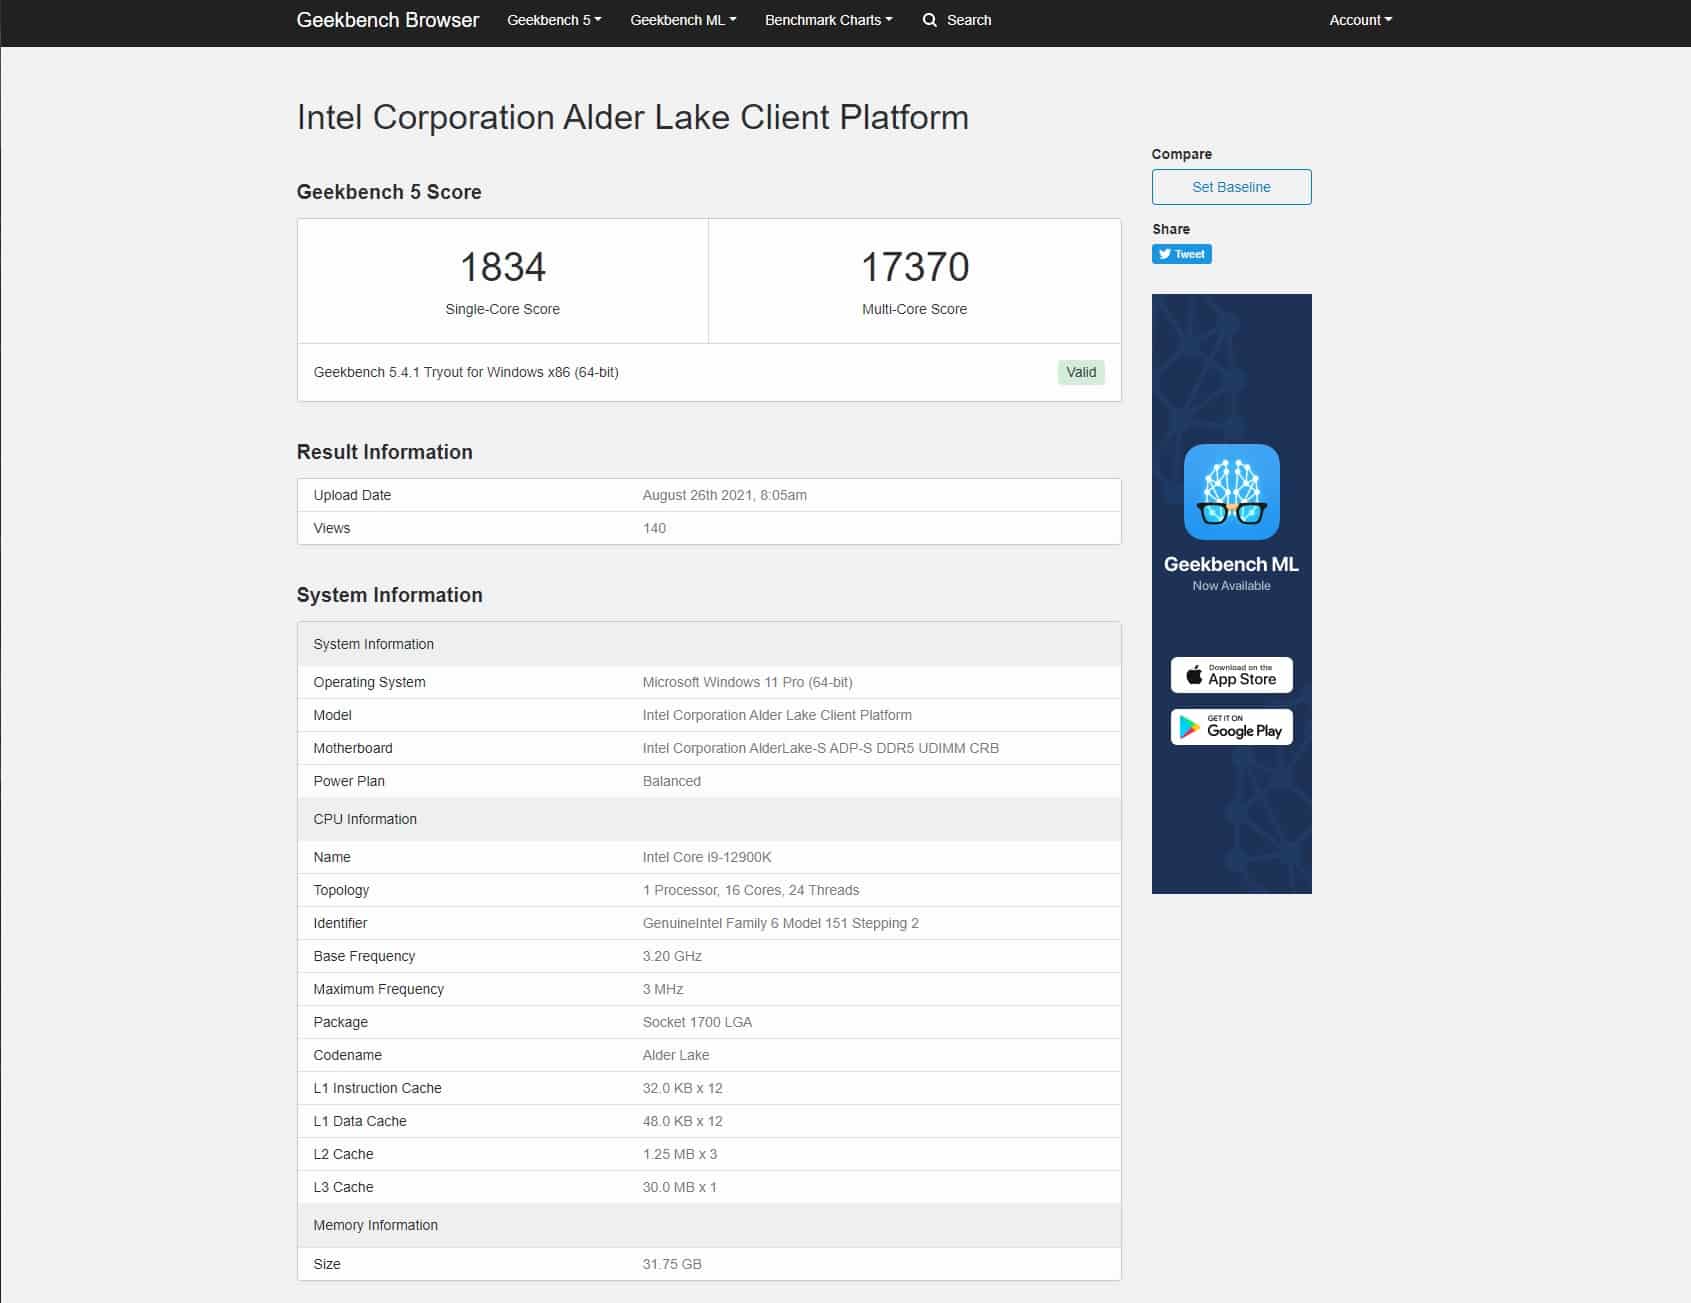The width and height of the screenshot is (1691, 1303).
Task: Click the Geekbench ML brain icon
Action: [1231, 492]
